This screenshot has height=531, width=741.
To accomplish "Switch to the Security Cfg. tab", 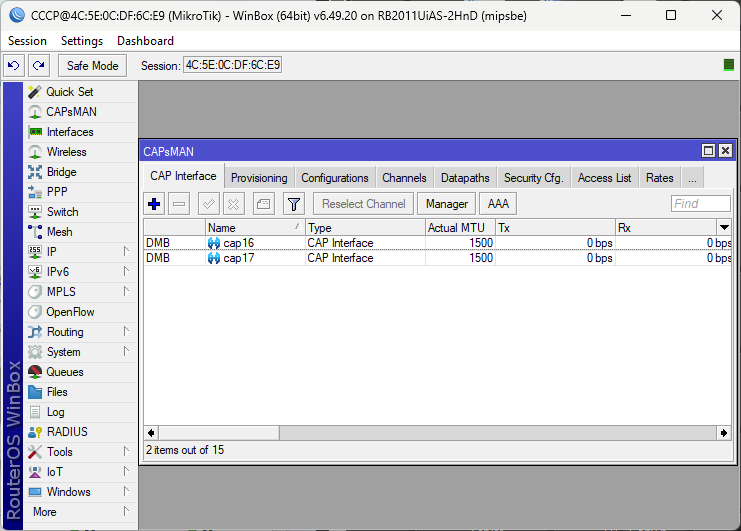I will [x=534, y=178].
